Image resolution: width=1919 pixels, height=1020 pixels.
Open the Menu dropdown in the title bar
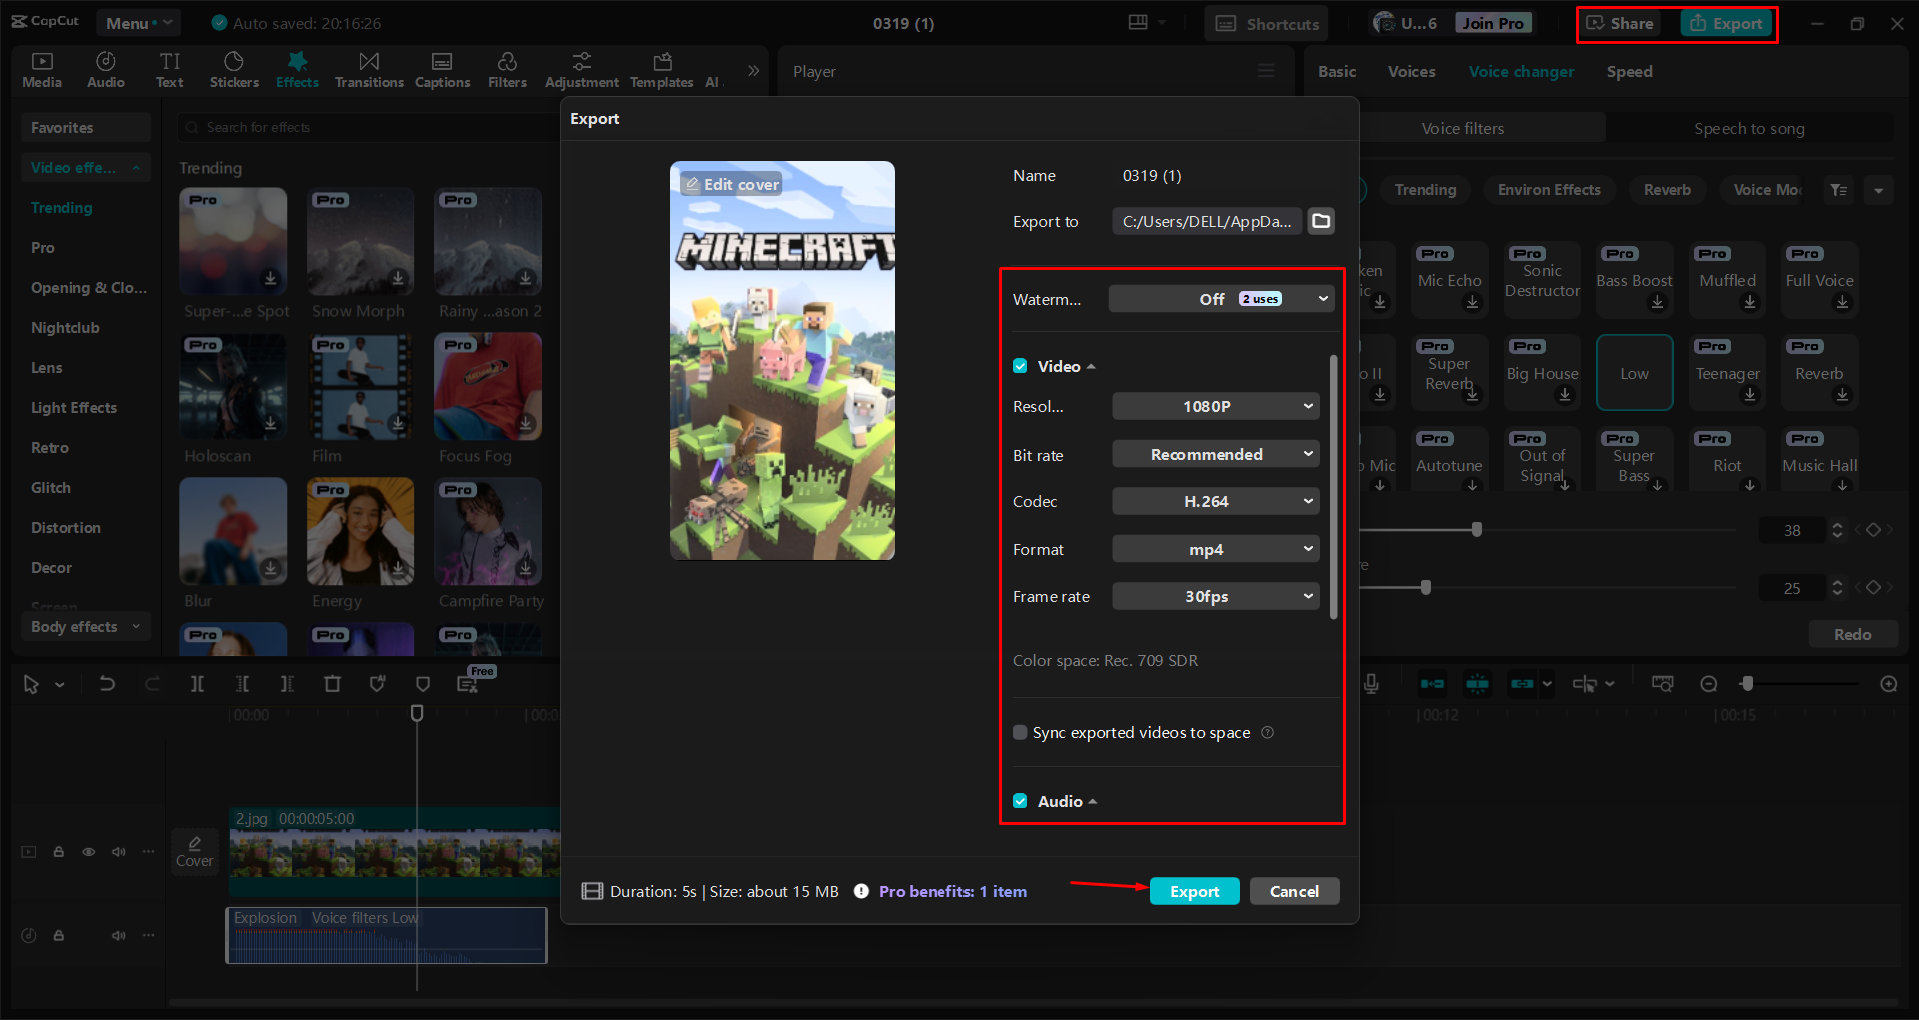click(138, 22)
